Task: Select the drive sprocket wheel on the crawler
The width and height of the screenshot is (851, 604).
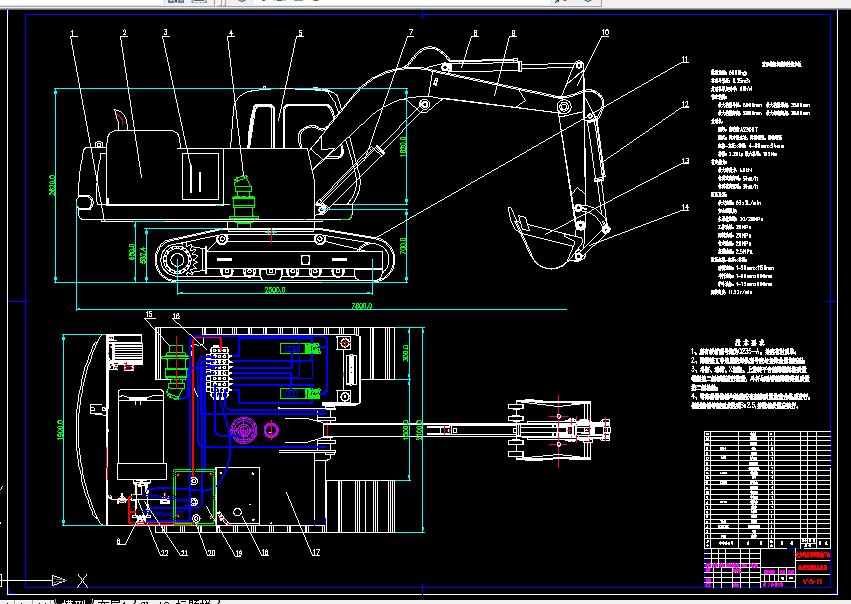Action: [177, 261]
